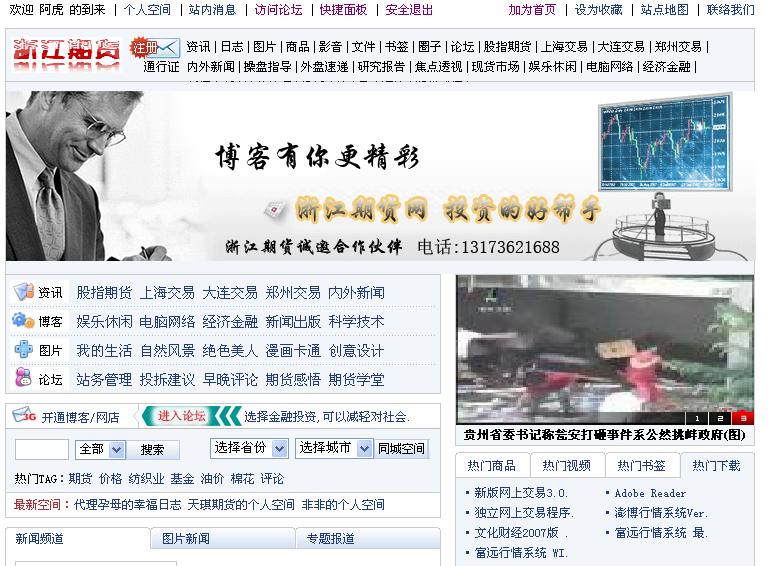The width and height of the screenshot is (769, 566).
Task: Open 代理孕母的幸福日志 space link
Action: pos(128,505)
